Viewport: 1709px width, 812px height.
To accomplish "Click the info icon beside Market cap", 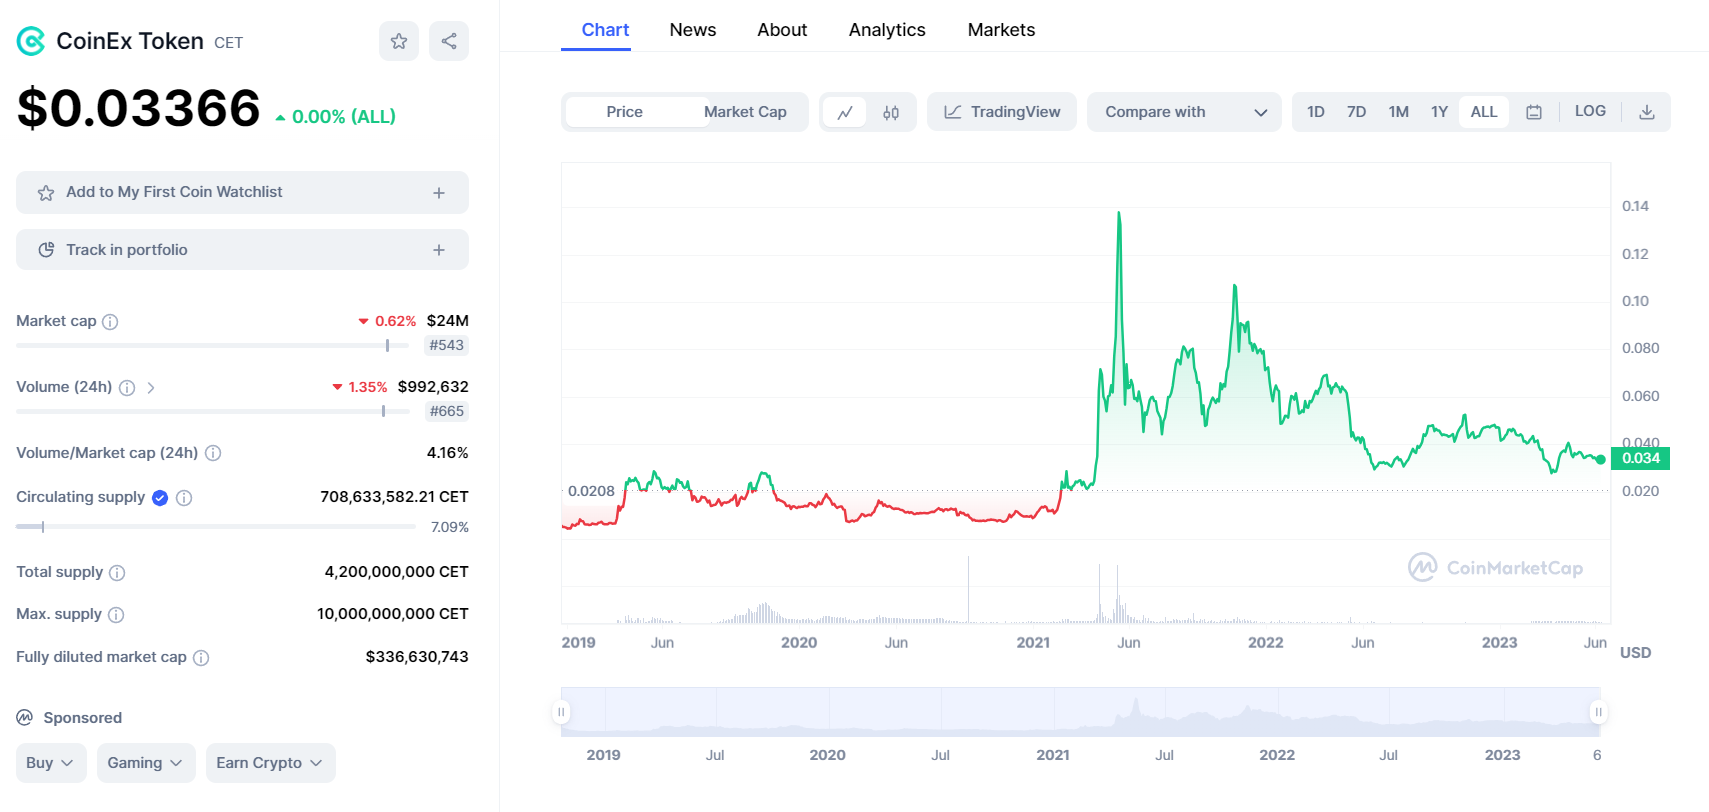I will pos(110,322).
